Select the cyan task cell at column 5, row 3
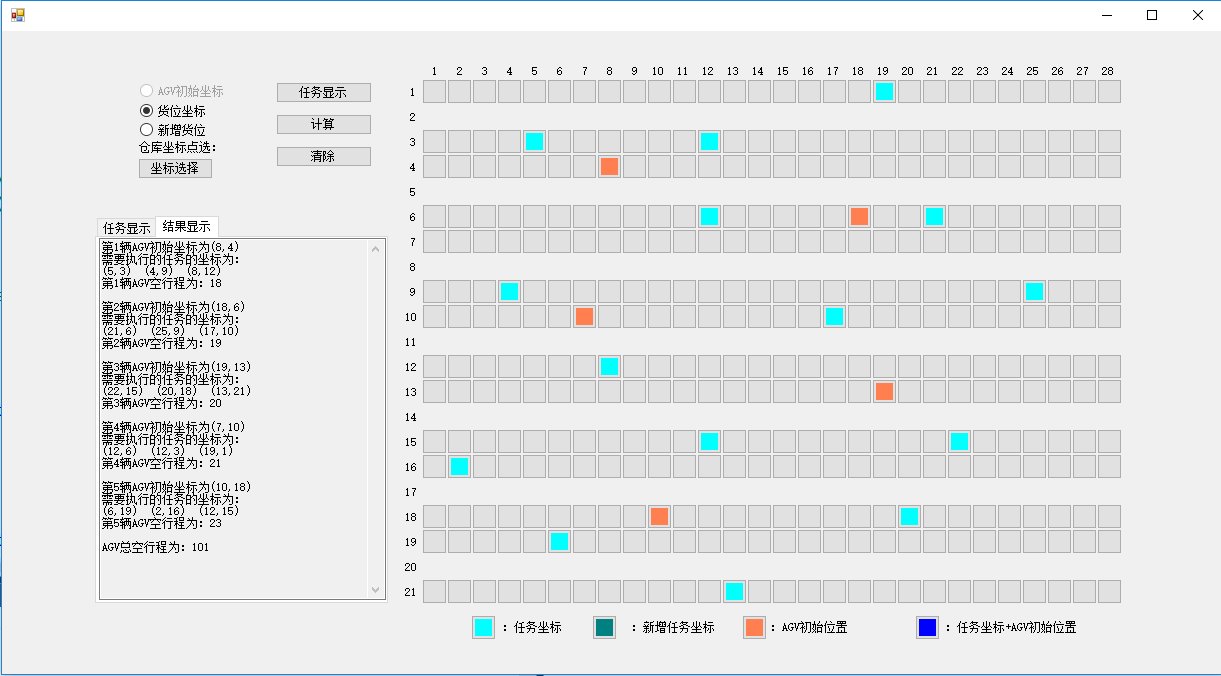This screenshot has width=1221, height=676. pos(534,141)
